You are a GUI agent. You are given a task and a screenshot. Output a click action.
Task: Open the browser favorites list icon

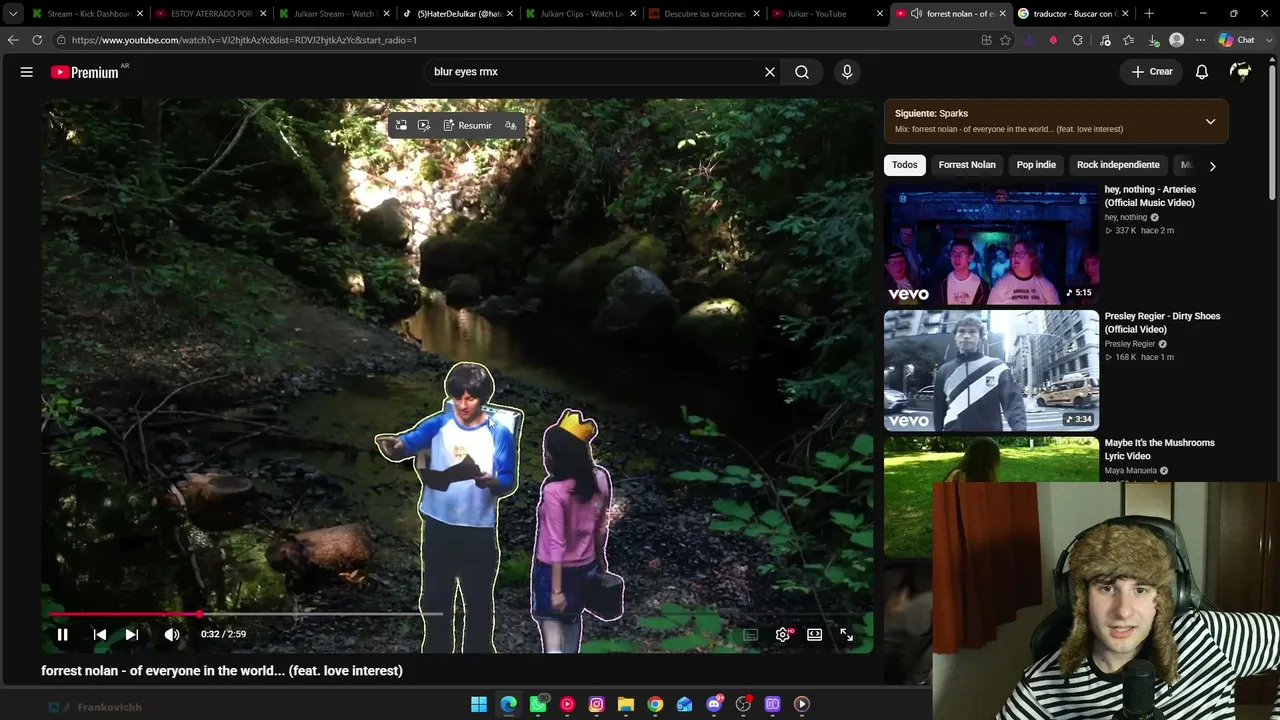click(1129, 40)
